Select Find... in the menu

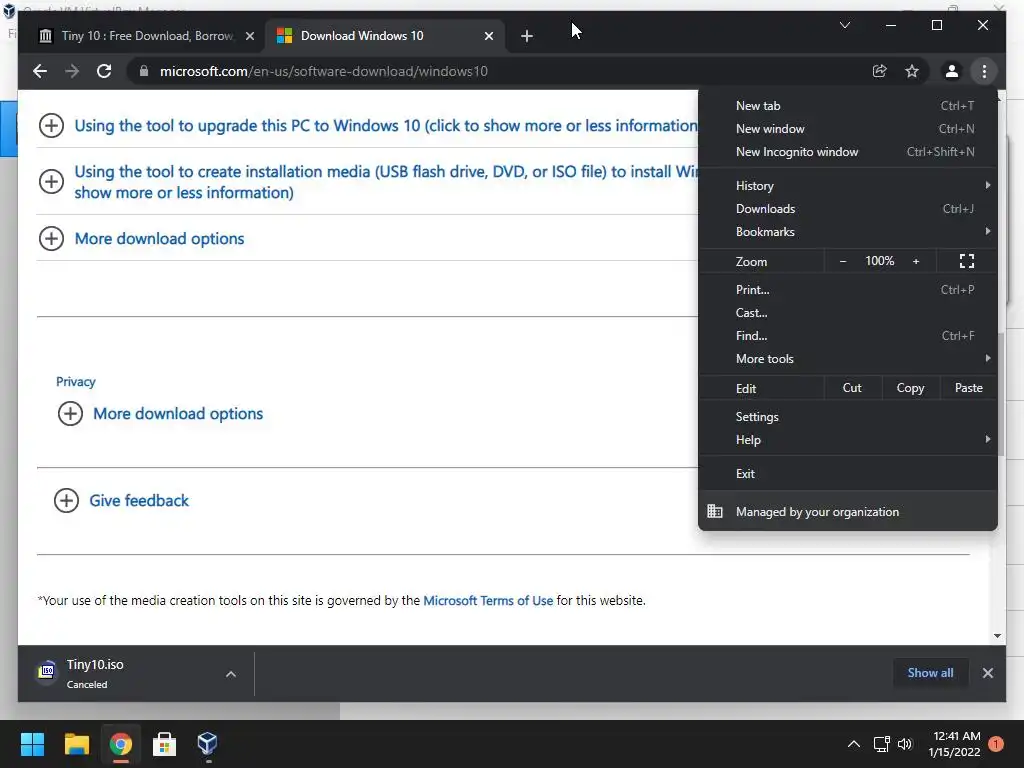tap(848, 336)
